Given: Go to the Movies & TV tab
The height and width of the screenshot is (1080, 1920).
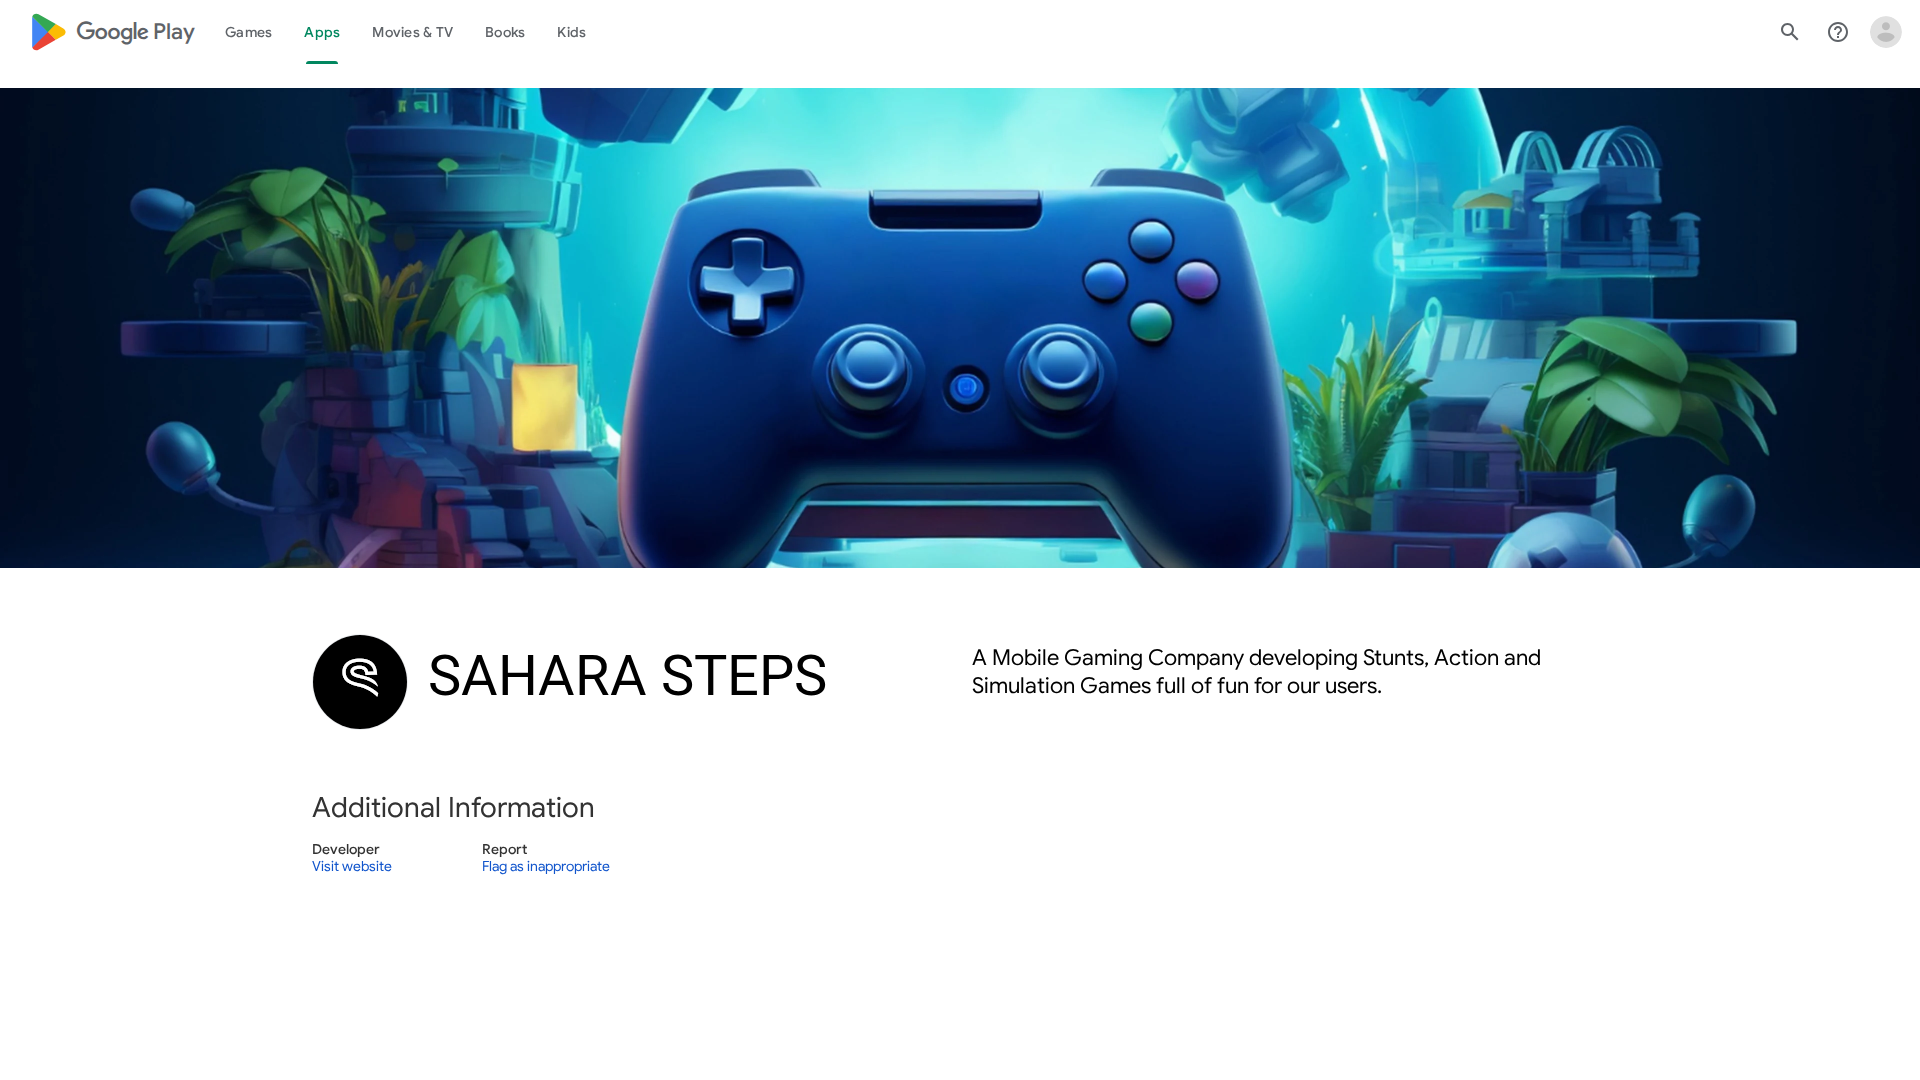Looking at the screenshot, I should (412, 32).
